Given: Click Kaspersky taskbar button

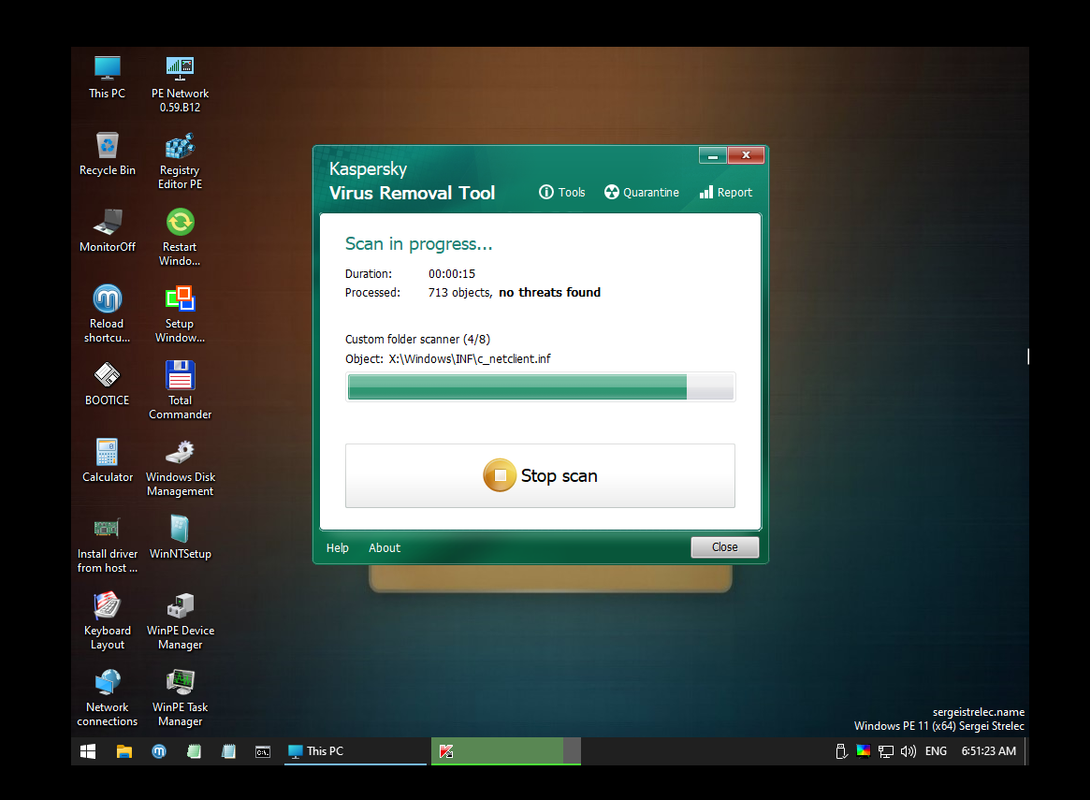Looking at the screenshot, I should point(505,751).
